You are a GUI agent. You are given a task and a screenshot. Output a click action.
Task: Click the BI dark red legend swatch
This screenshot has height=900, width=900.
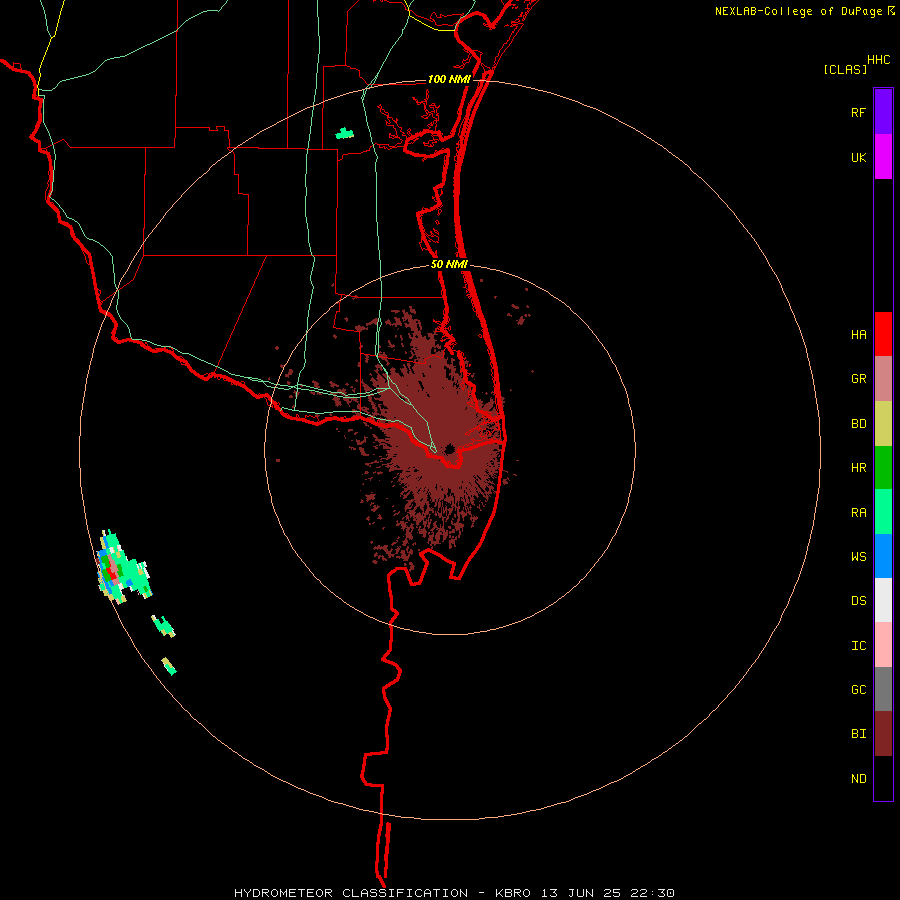883,734
